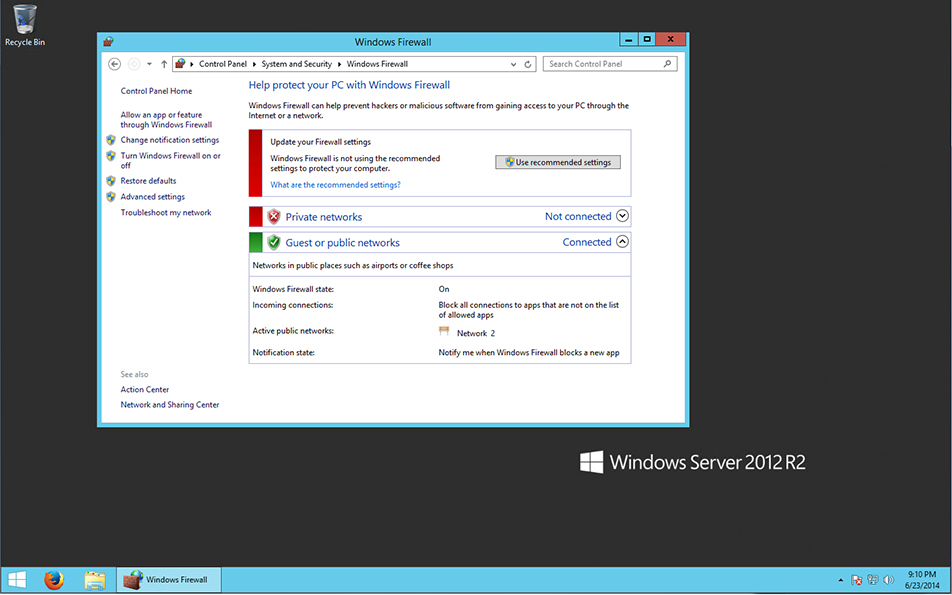Image resolution: width=952 pixels, height=595 pixels.
Task: Click shield icon beside Change notification settings
Action: pos(110,140)
